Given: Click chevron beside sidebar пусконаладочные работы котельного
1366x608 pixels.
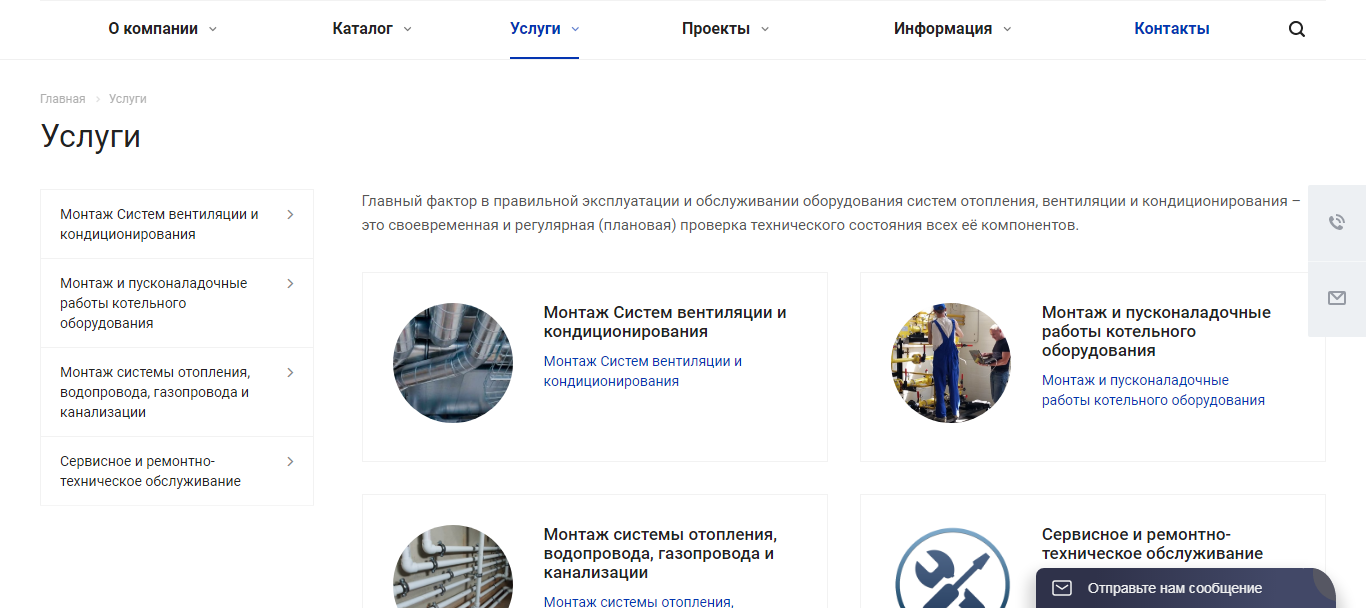Looking at the screenshot, I should point(290,283).
